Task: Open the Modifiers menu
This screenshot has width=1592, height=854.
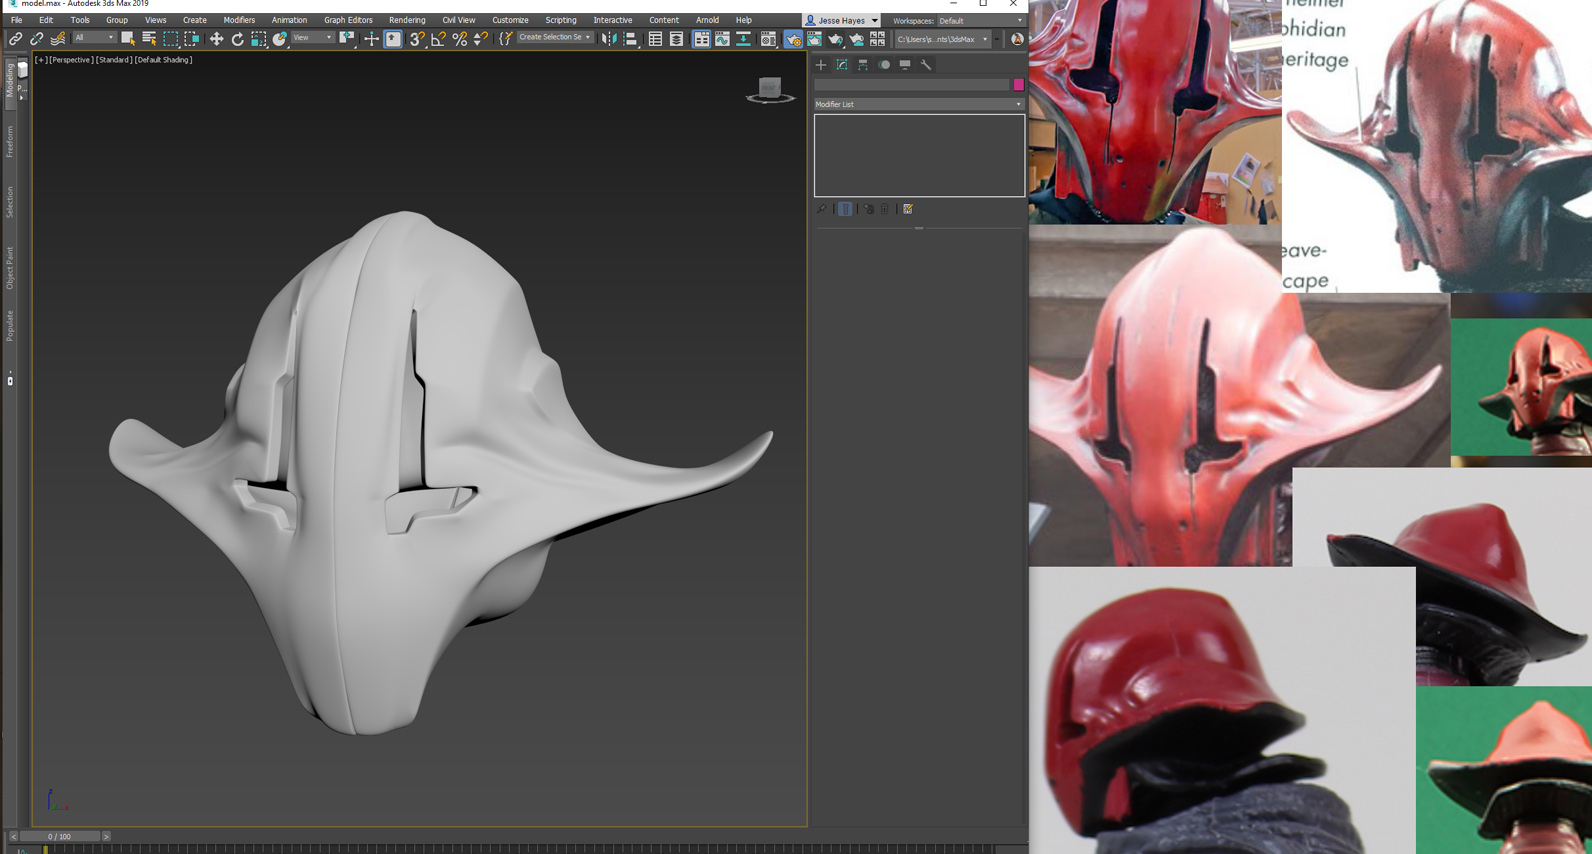Action: [239, 20]
